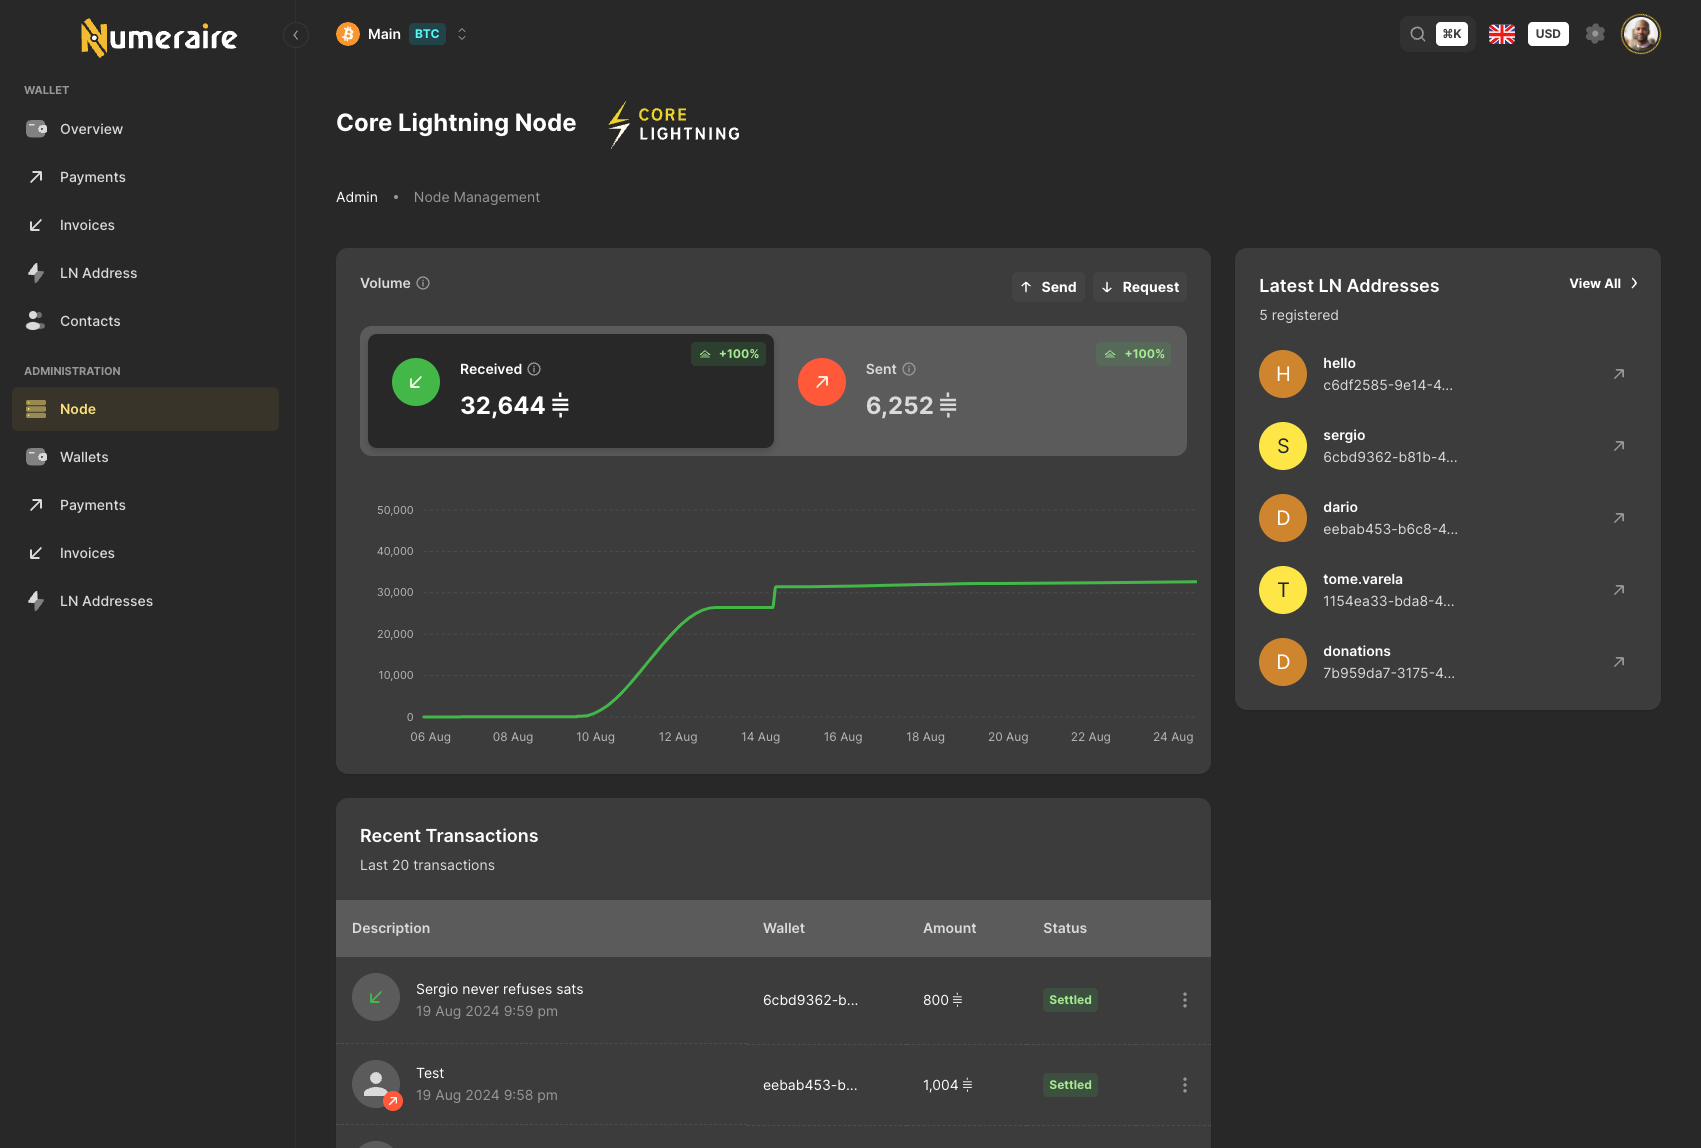Screen dimensions: 1701x1148
Task: Open the sergio address arrow icon
Action: [x=1619, y=446]
